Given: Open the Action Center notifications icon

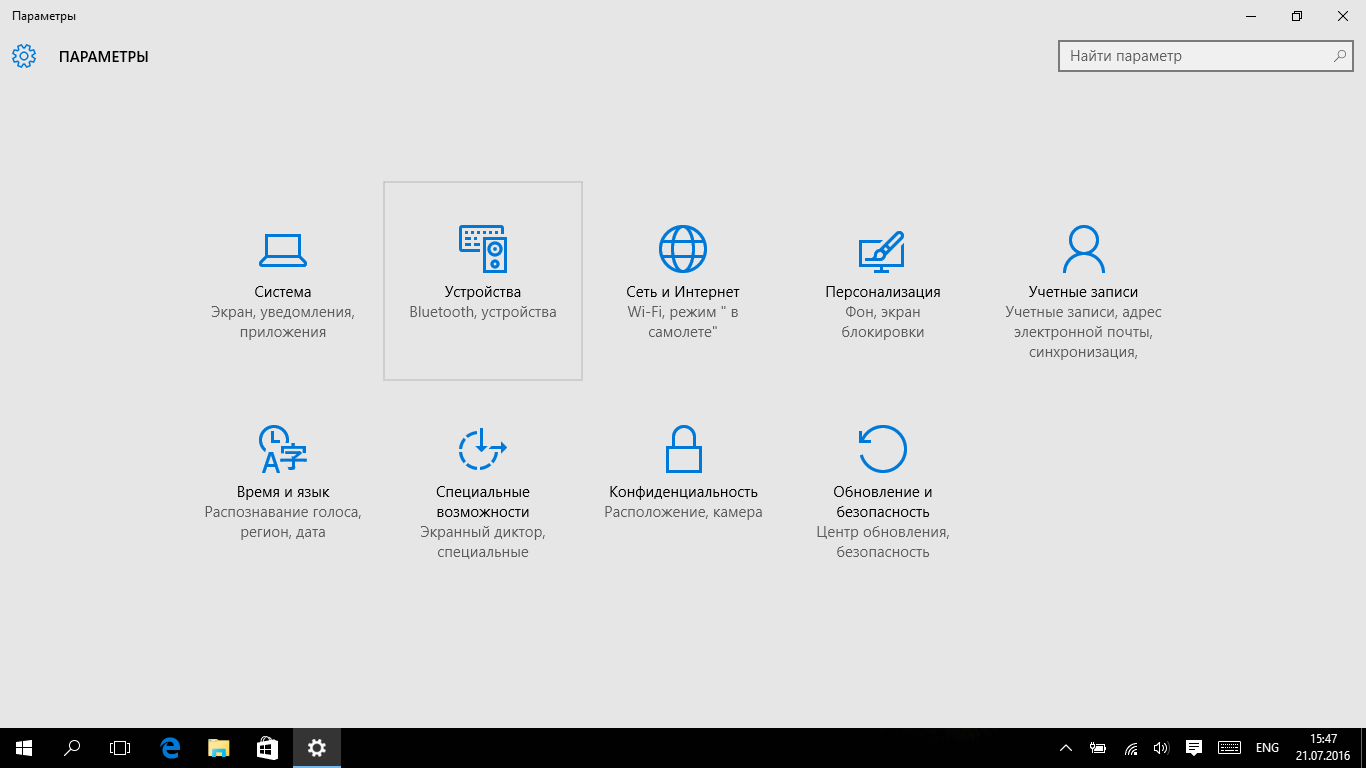Looking at the screenshot, I should pyautogui.click(x=1193, y=748).
